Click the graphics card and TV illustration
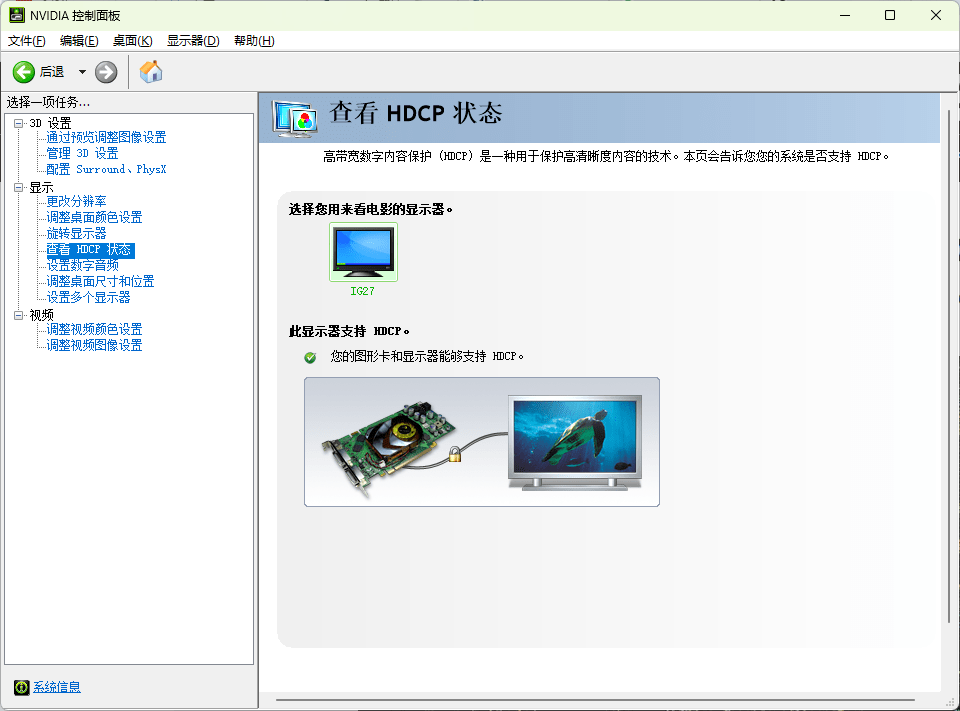 (x=482, y=442)
